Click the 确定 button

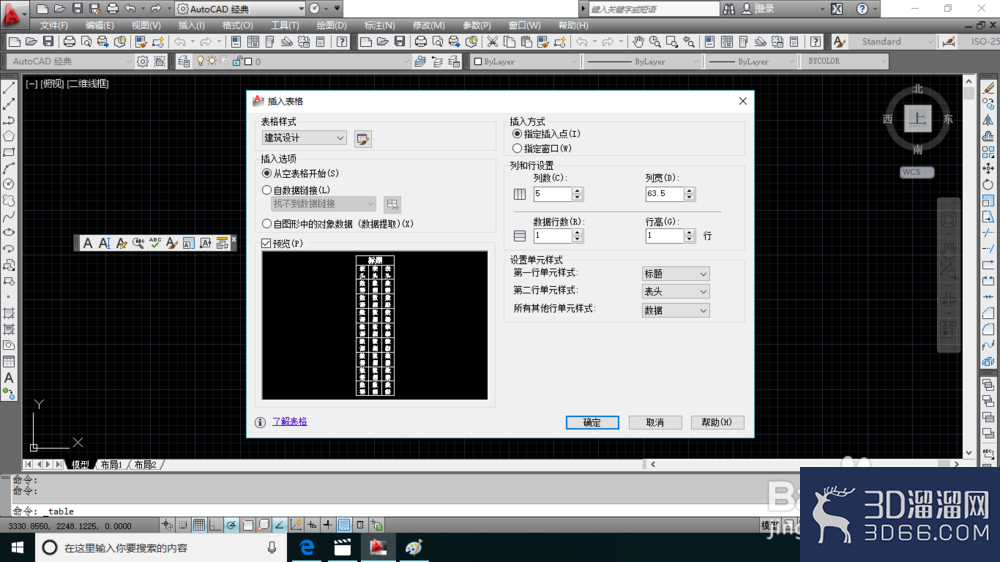(592, 422)
